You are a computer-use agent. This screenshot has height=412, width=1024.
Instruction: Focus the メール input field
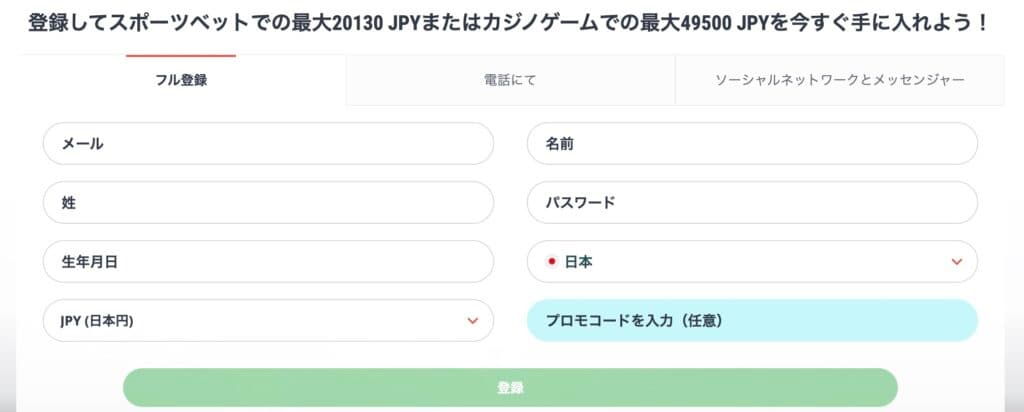click(268, 144)
